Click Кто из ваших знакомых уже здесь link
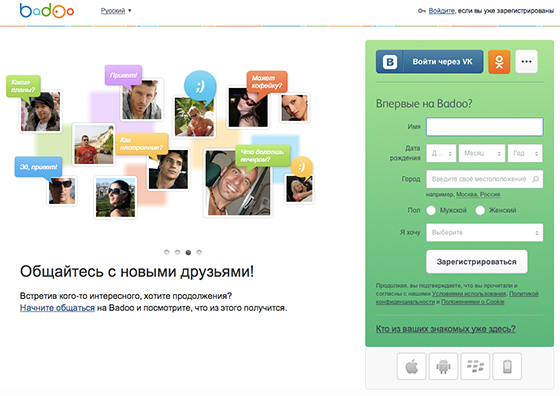The width and height of the screenshot is (560, 396). [x=445, y=329]
